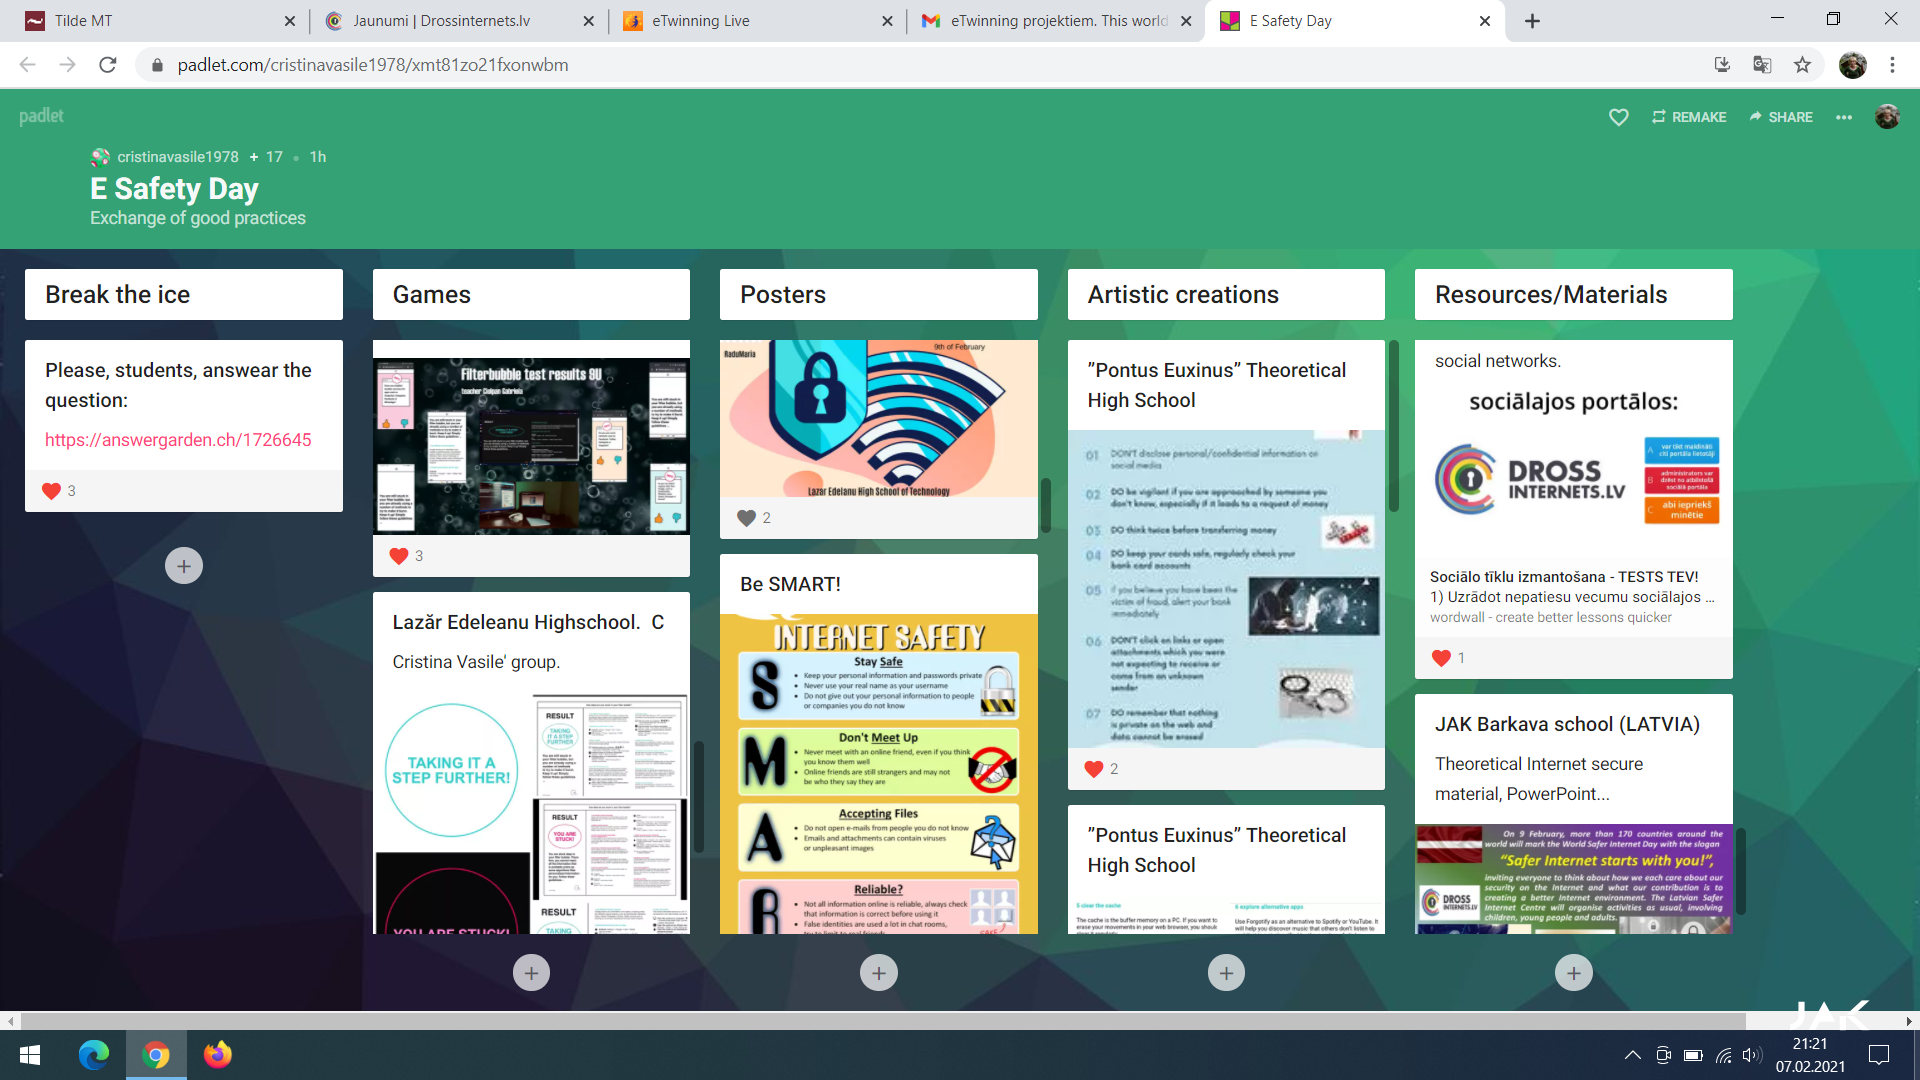Switch to Jaunumi Drossinternets.lv tab
This screenshot has width=1920, height=1080.
(441, 21)
